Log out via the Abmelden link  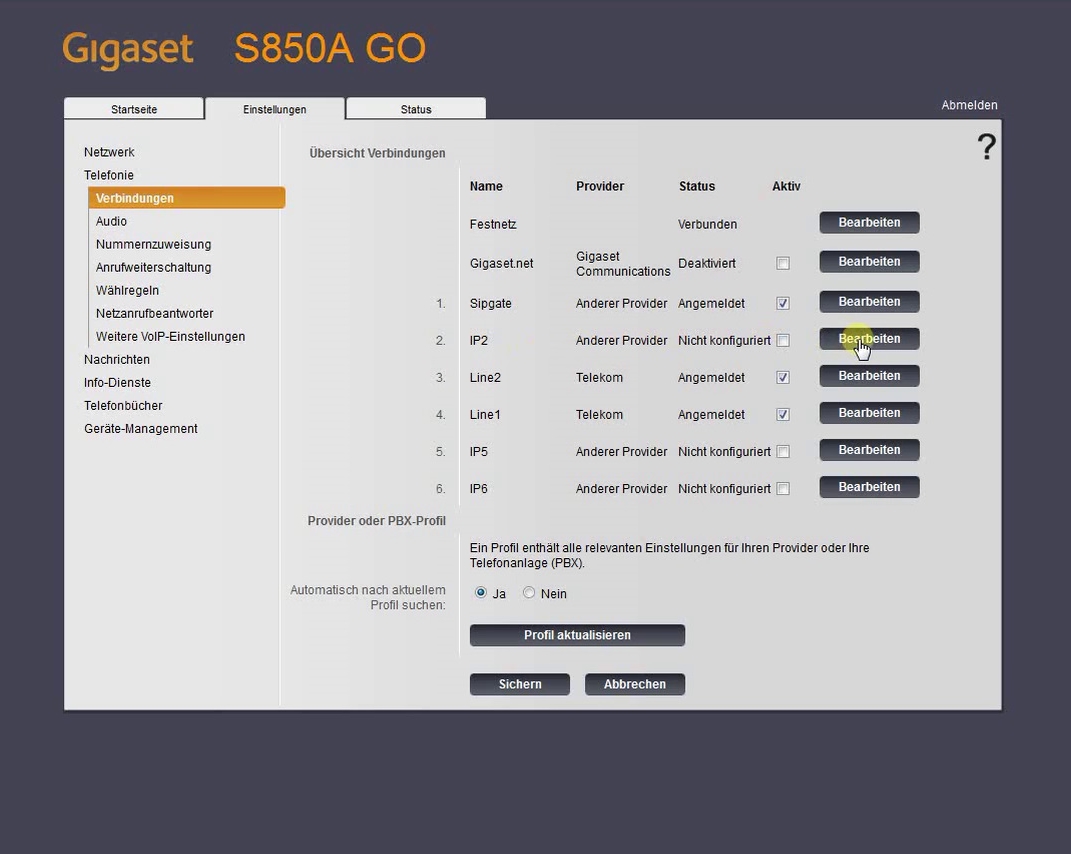point(968,105)
